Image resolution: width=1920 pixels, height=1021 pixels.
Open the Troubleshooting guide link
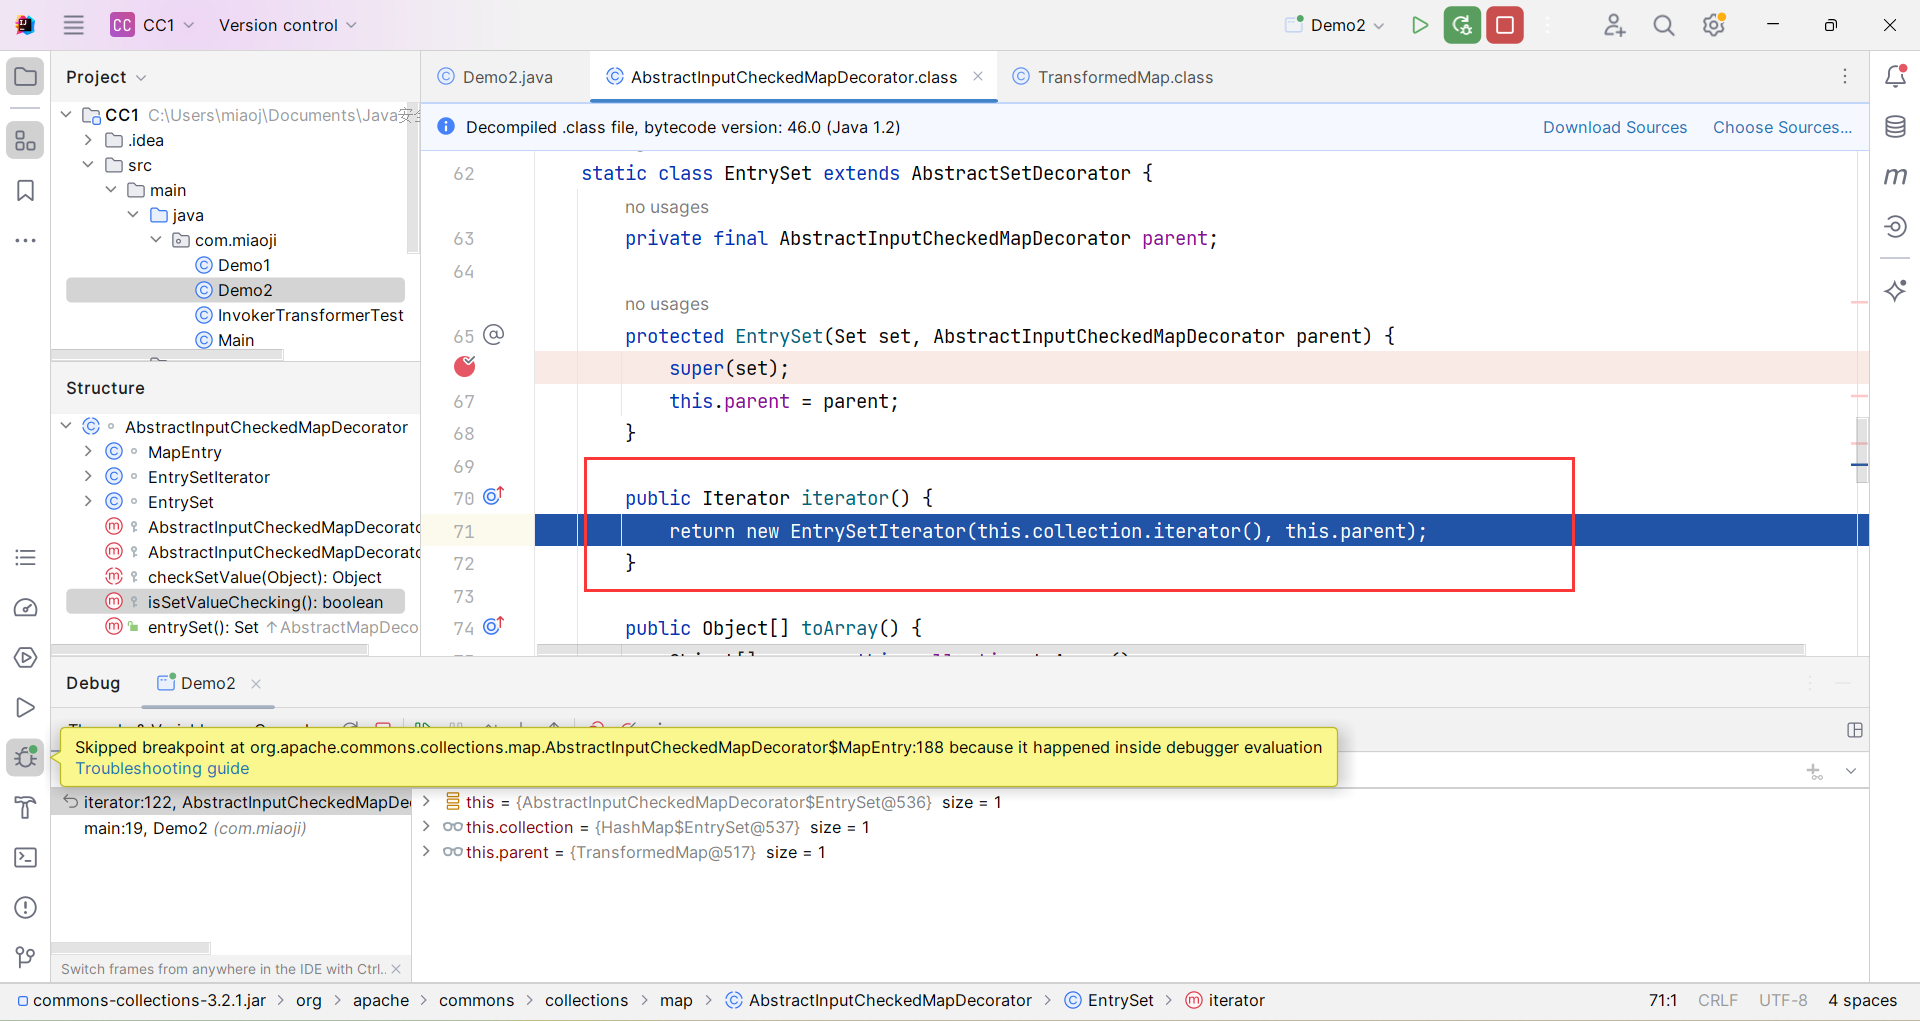pyautogui.click(x=162, y=768)
